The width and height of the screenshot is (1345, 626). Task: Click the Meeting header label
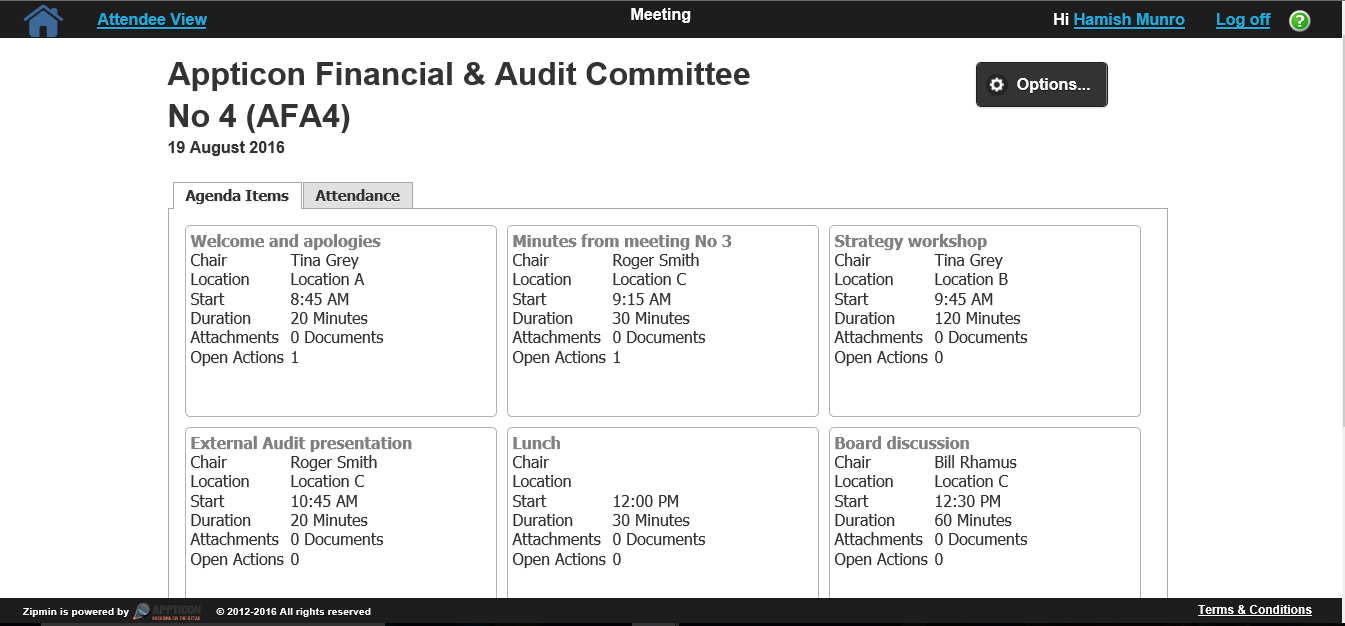(x=660, y=15)
